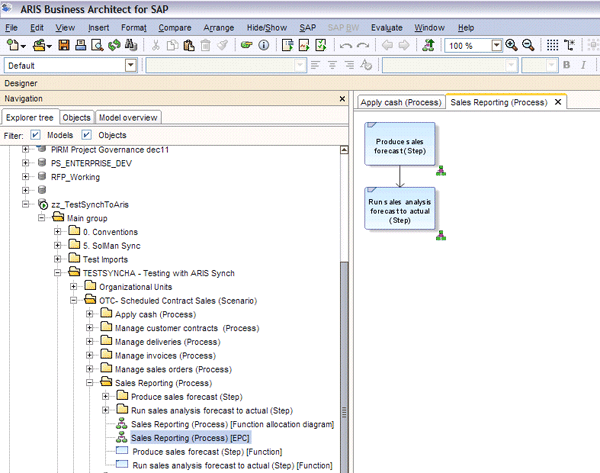Select Sales Reporting (Process) [EPC] model

click(x=190, y=438)
